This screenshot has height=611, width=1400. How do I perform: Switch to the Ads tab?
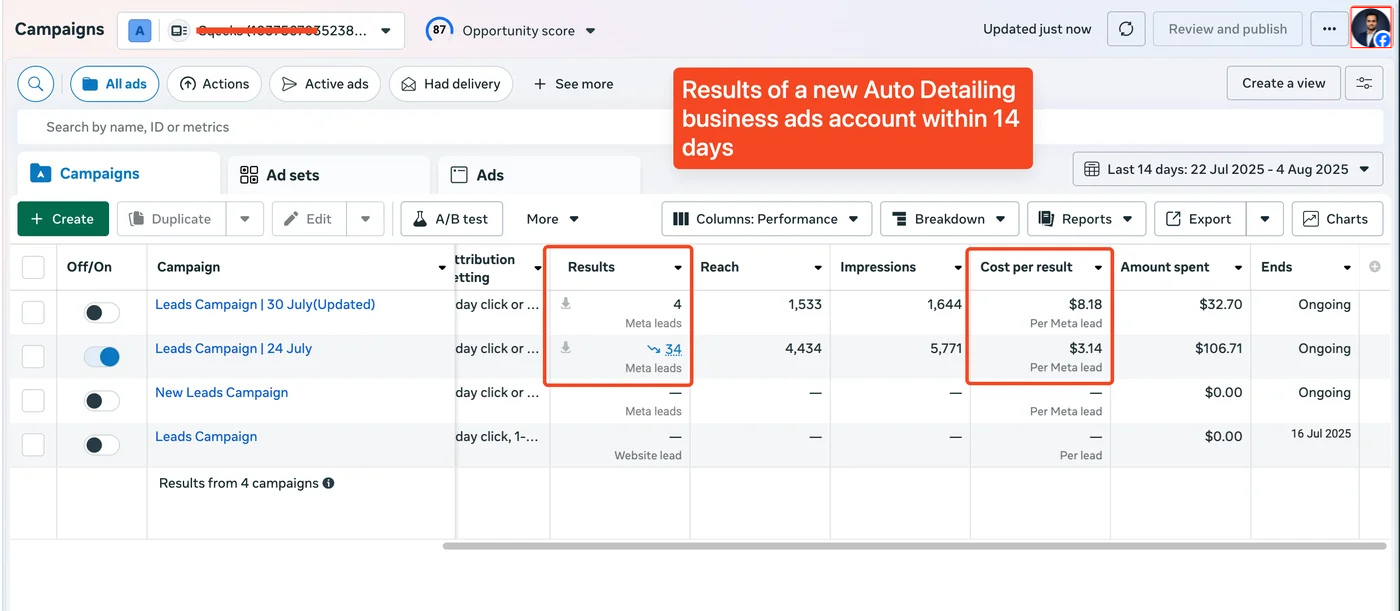pos(539,175)
